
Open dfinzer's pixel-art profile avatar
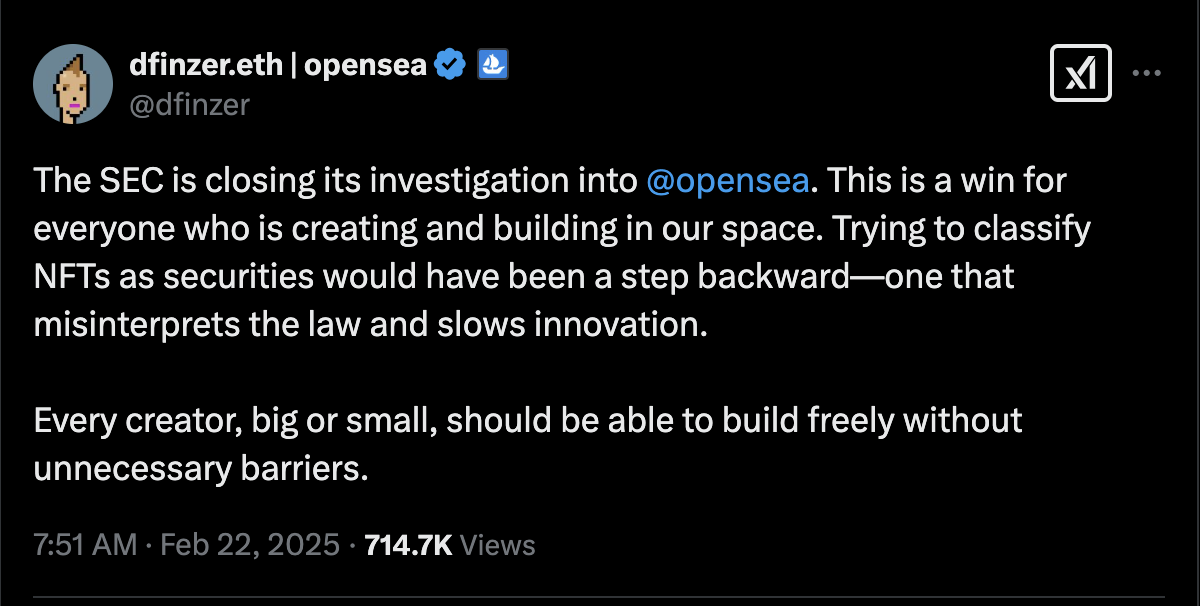point(72,84)
